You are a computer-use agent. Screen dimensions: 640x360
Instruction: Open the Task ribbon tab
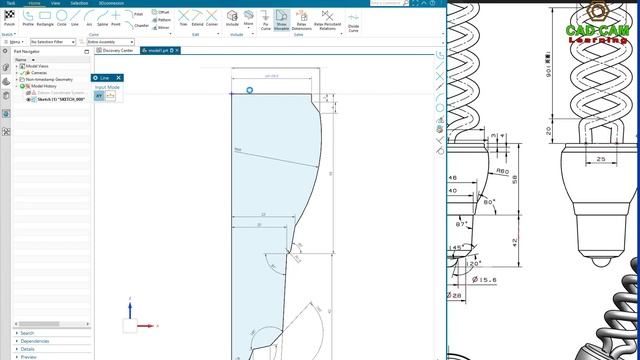coord(11,3)
